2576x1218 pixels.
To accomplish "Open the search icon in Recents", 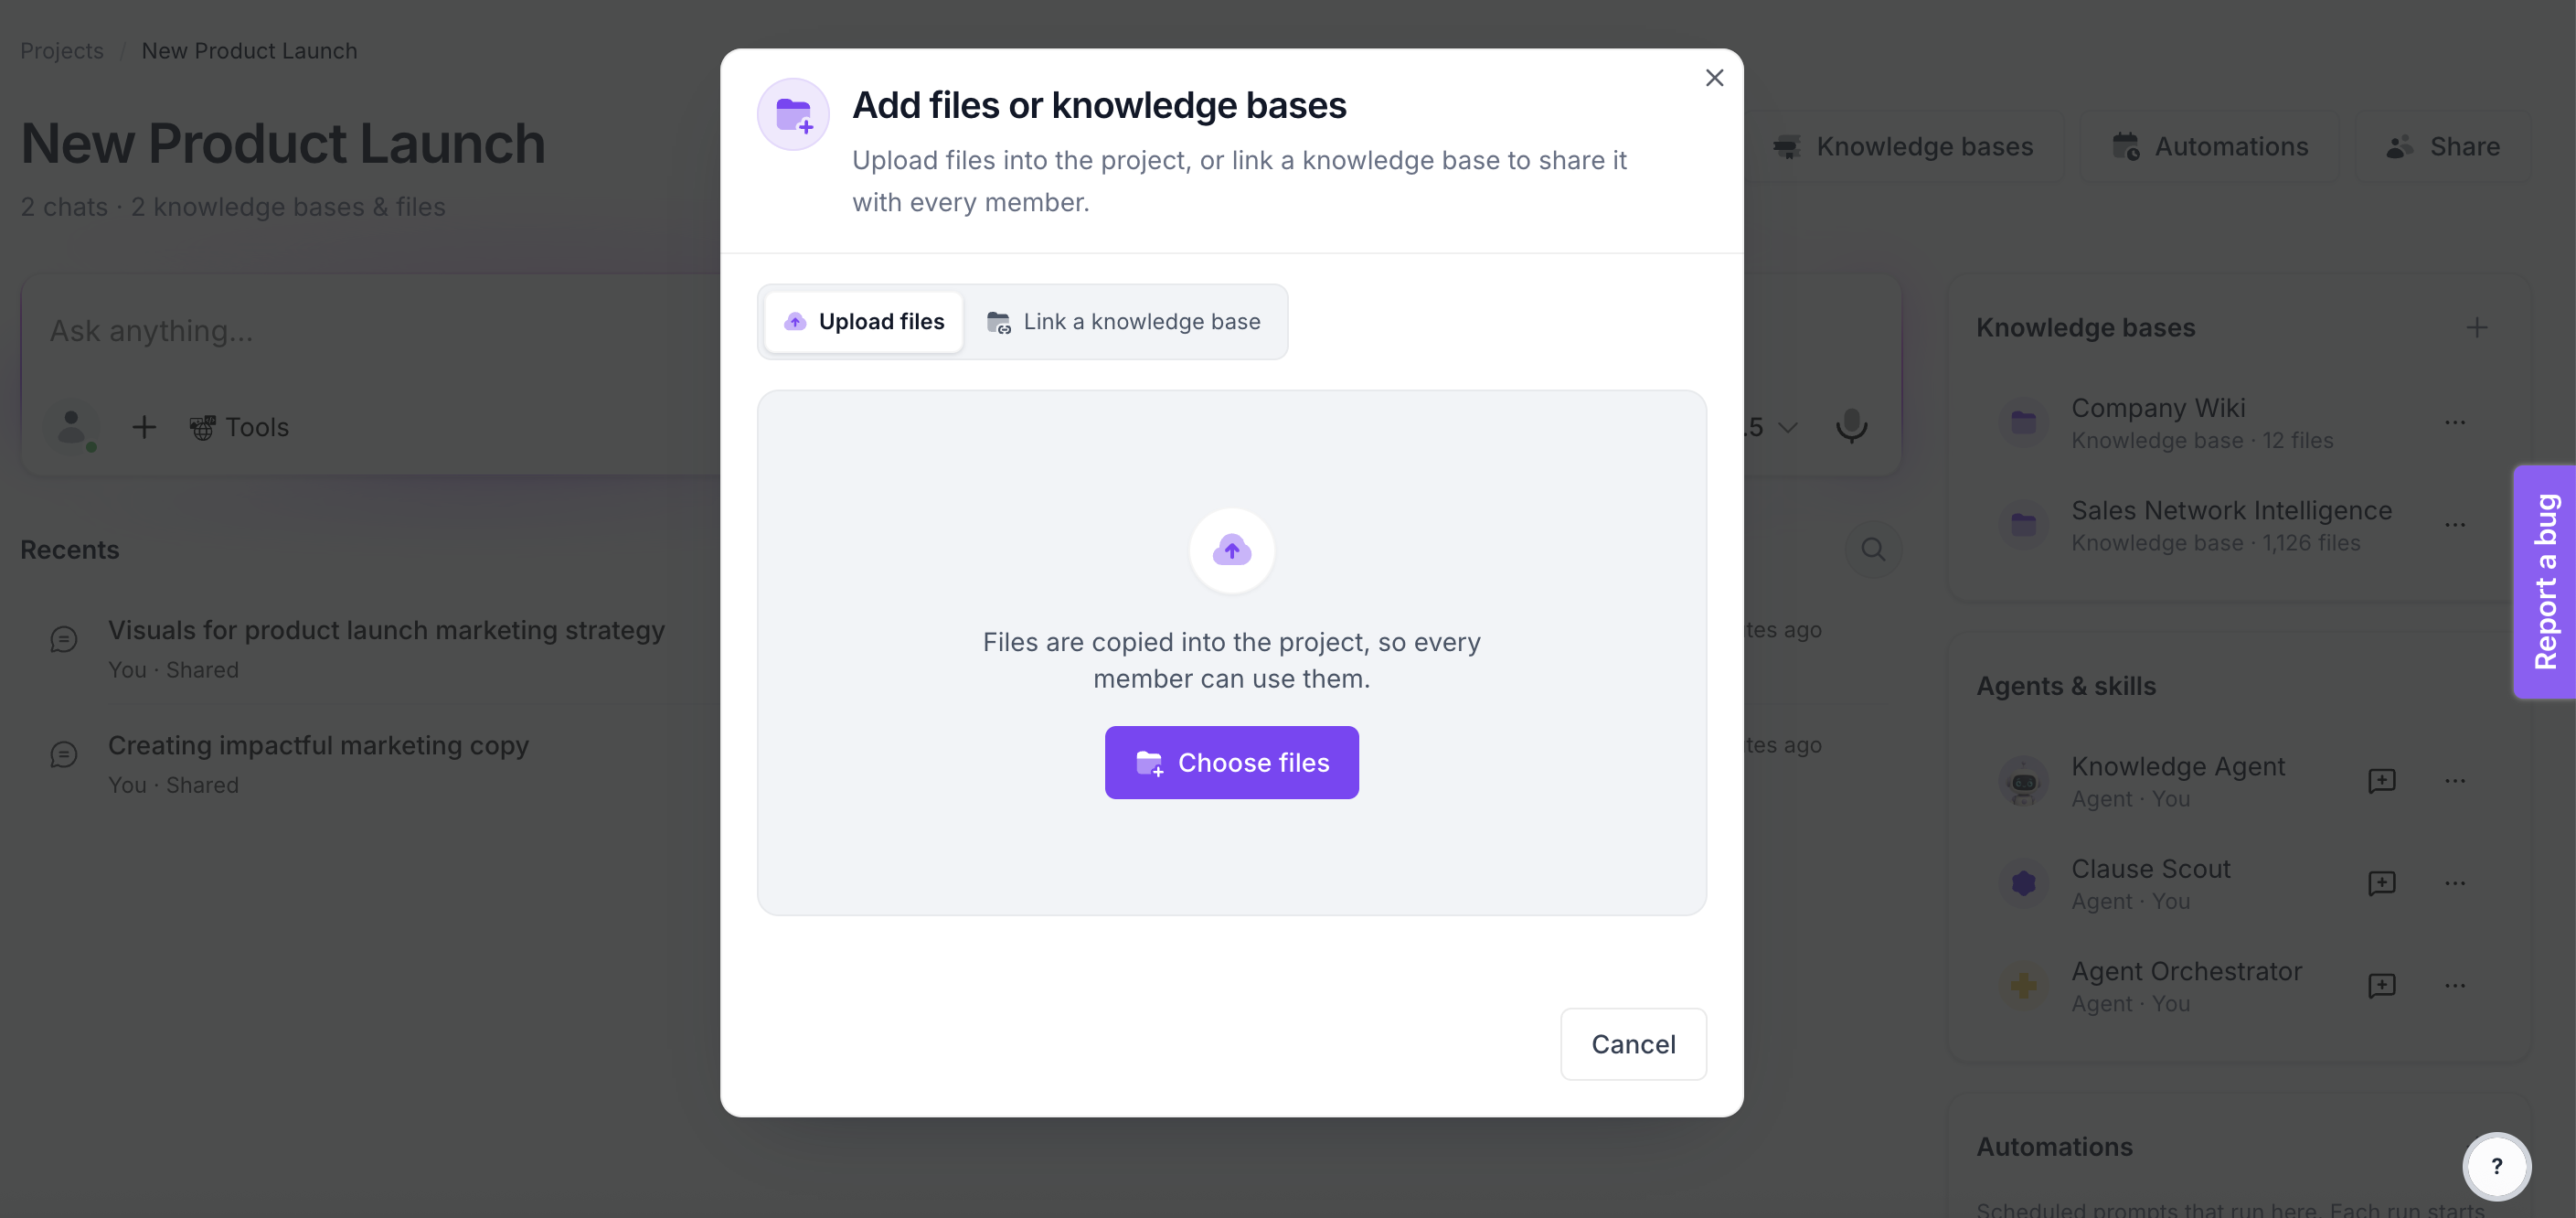I will pyautogui.click(x=1873, y=549).
